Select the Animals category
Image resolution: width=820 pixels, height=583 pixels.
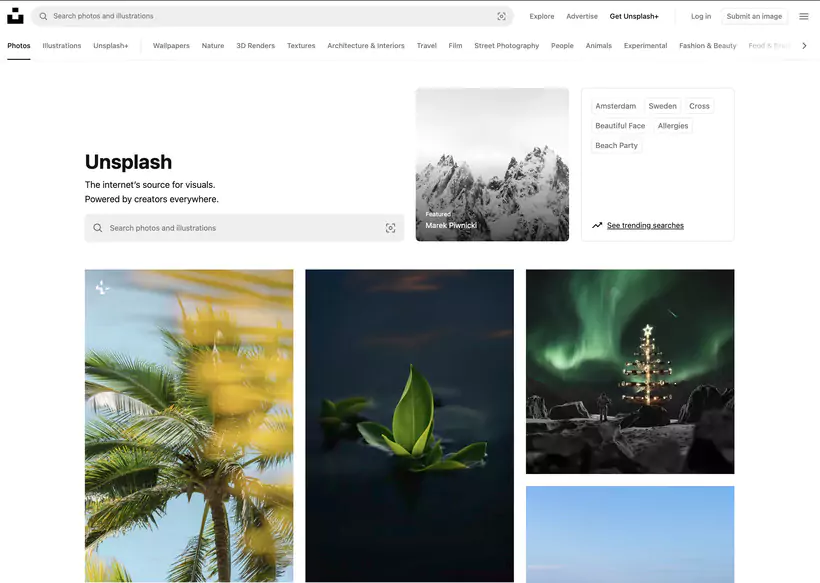click(599, 45)
